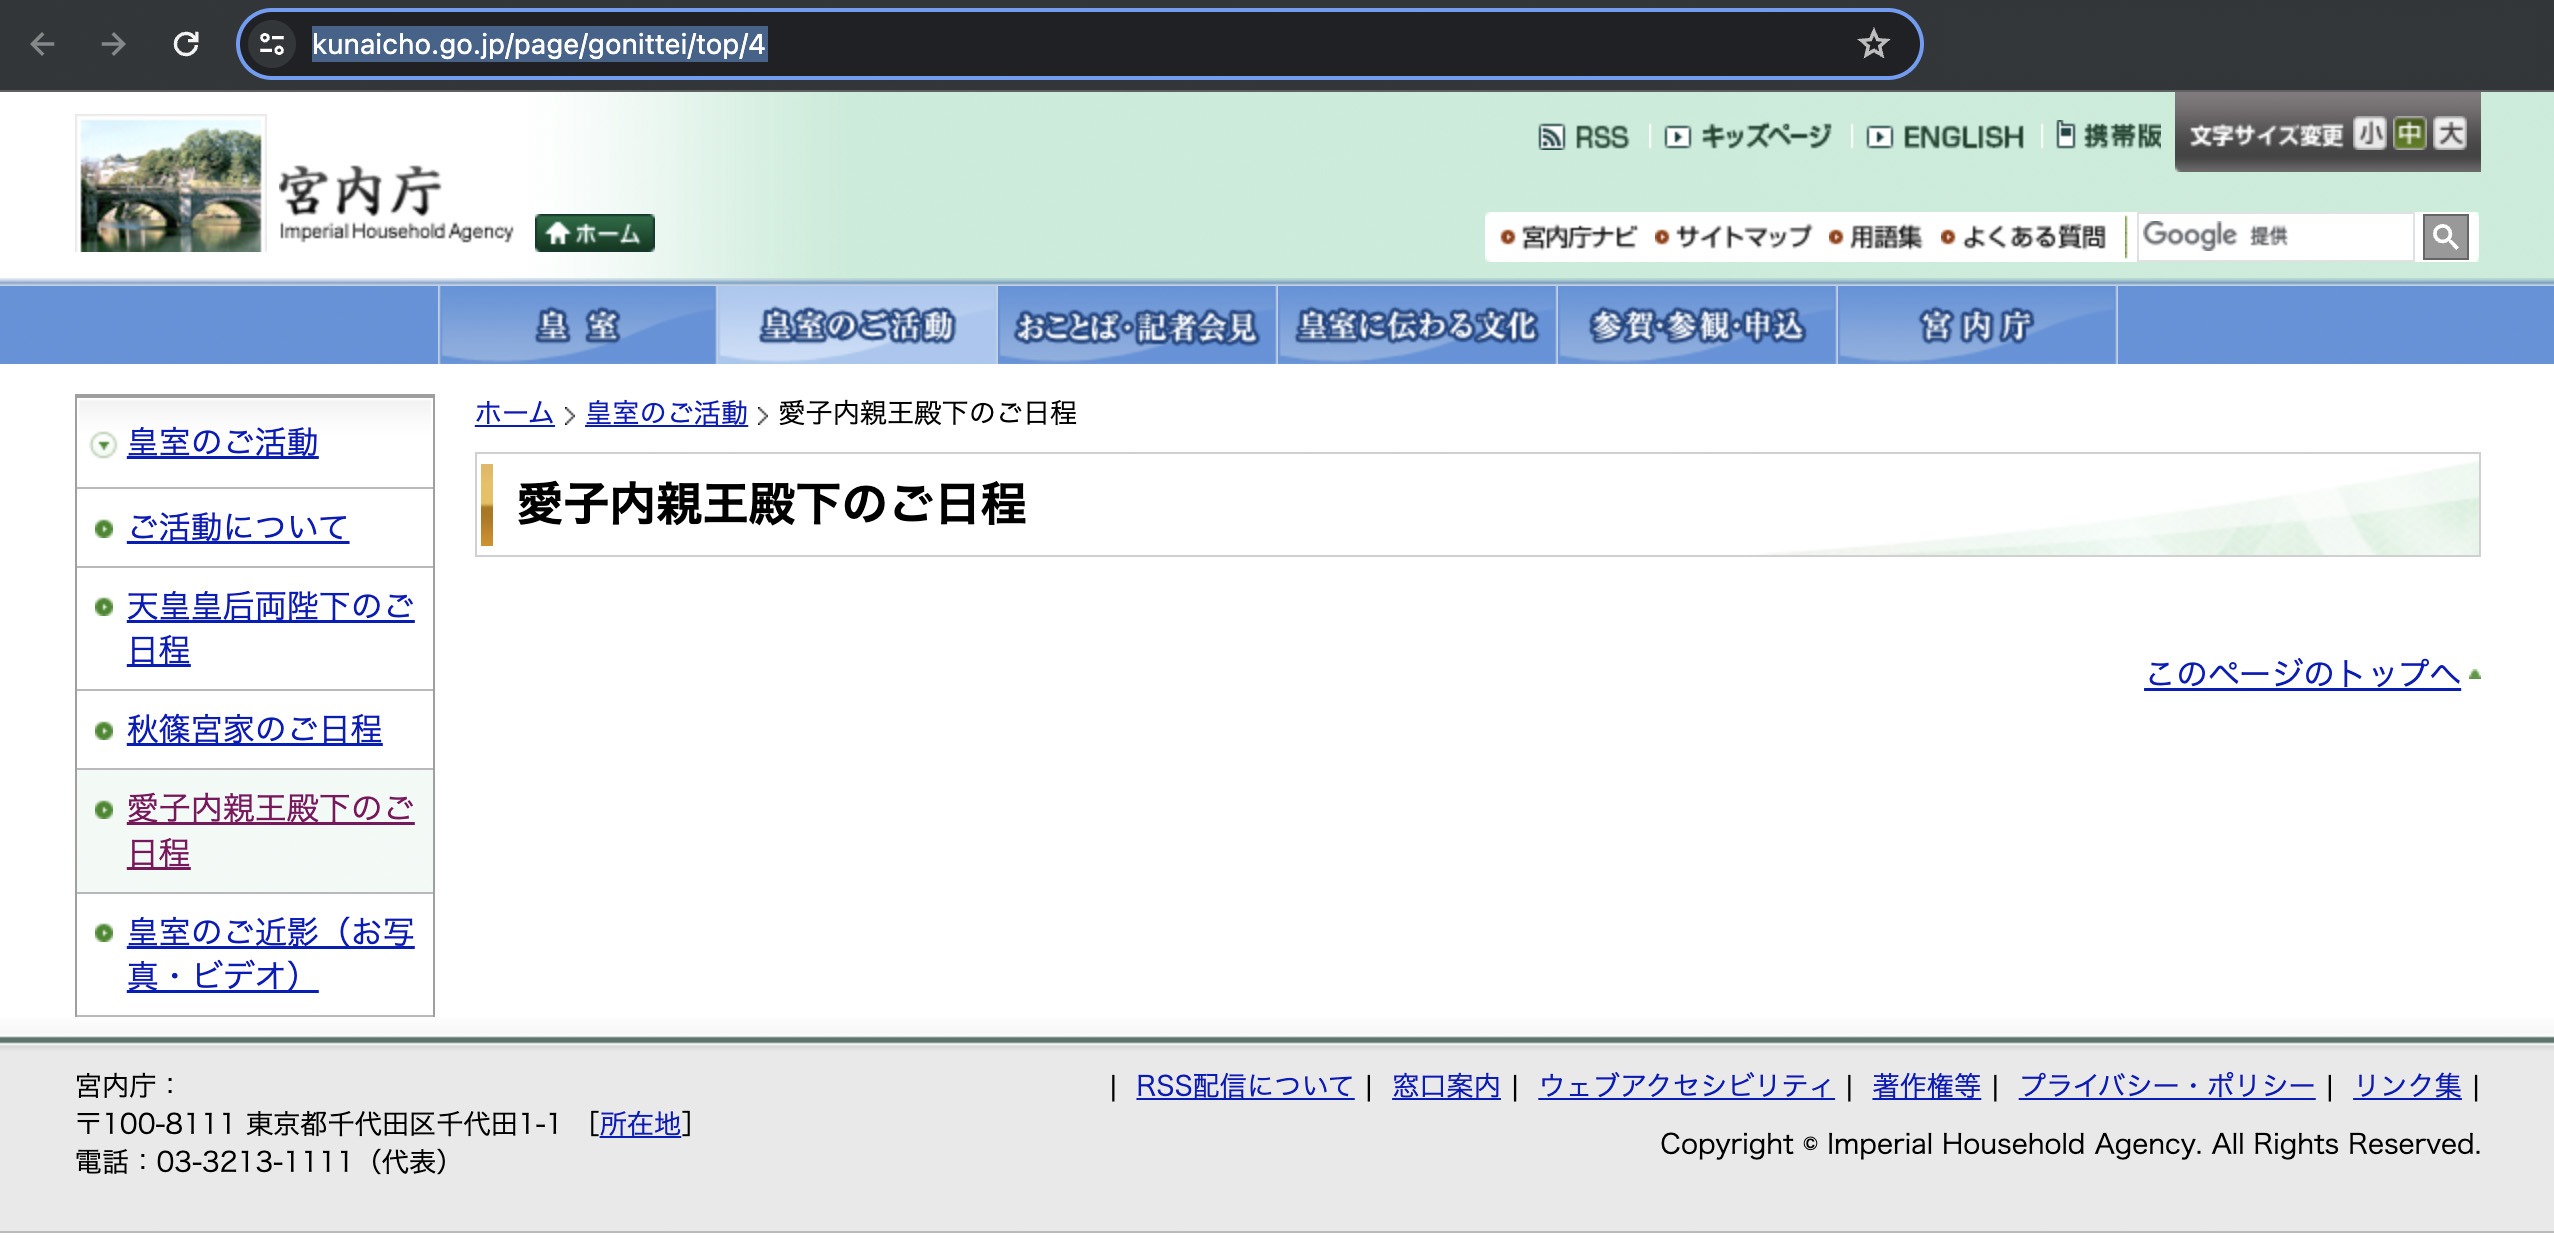Viewport: 2554px width, 1242px height.
Task: Bookmark page with star icon
Action: click(1873, 44)
